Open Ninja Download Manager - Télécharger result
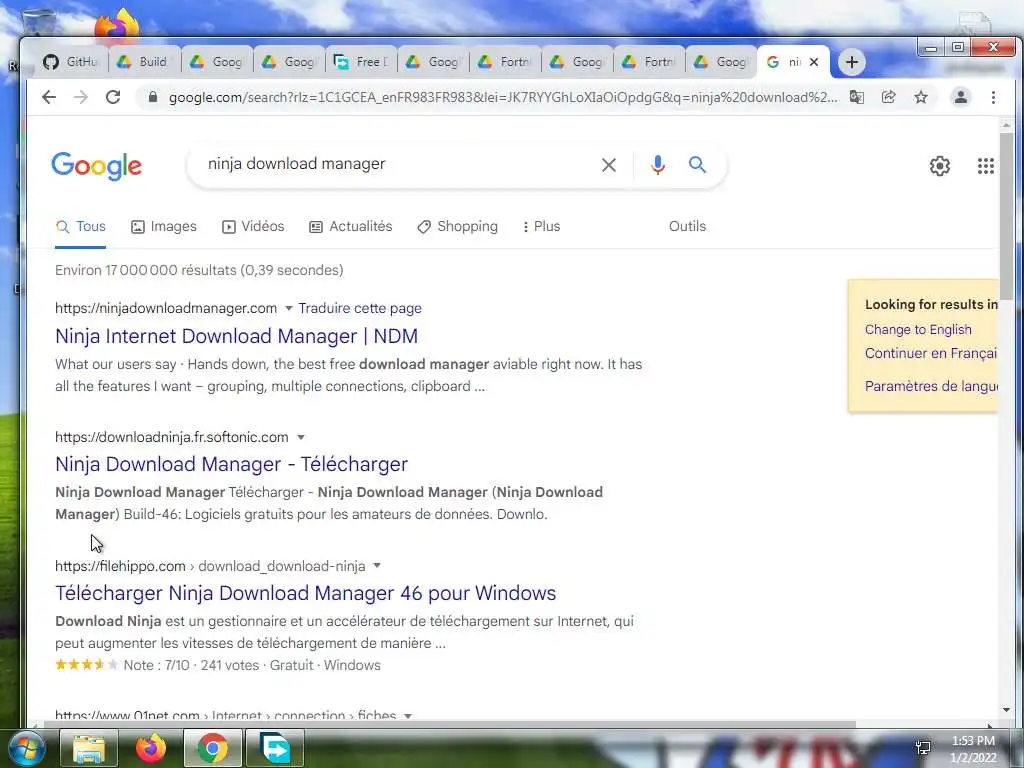Viewport: 1024px width, 768px height. (x=231, y=464)
